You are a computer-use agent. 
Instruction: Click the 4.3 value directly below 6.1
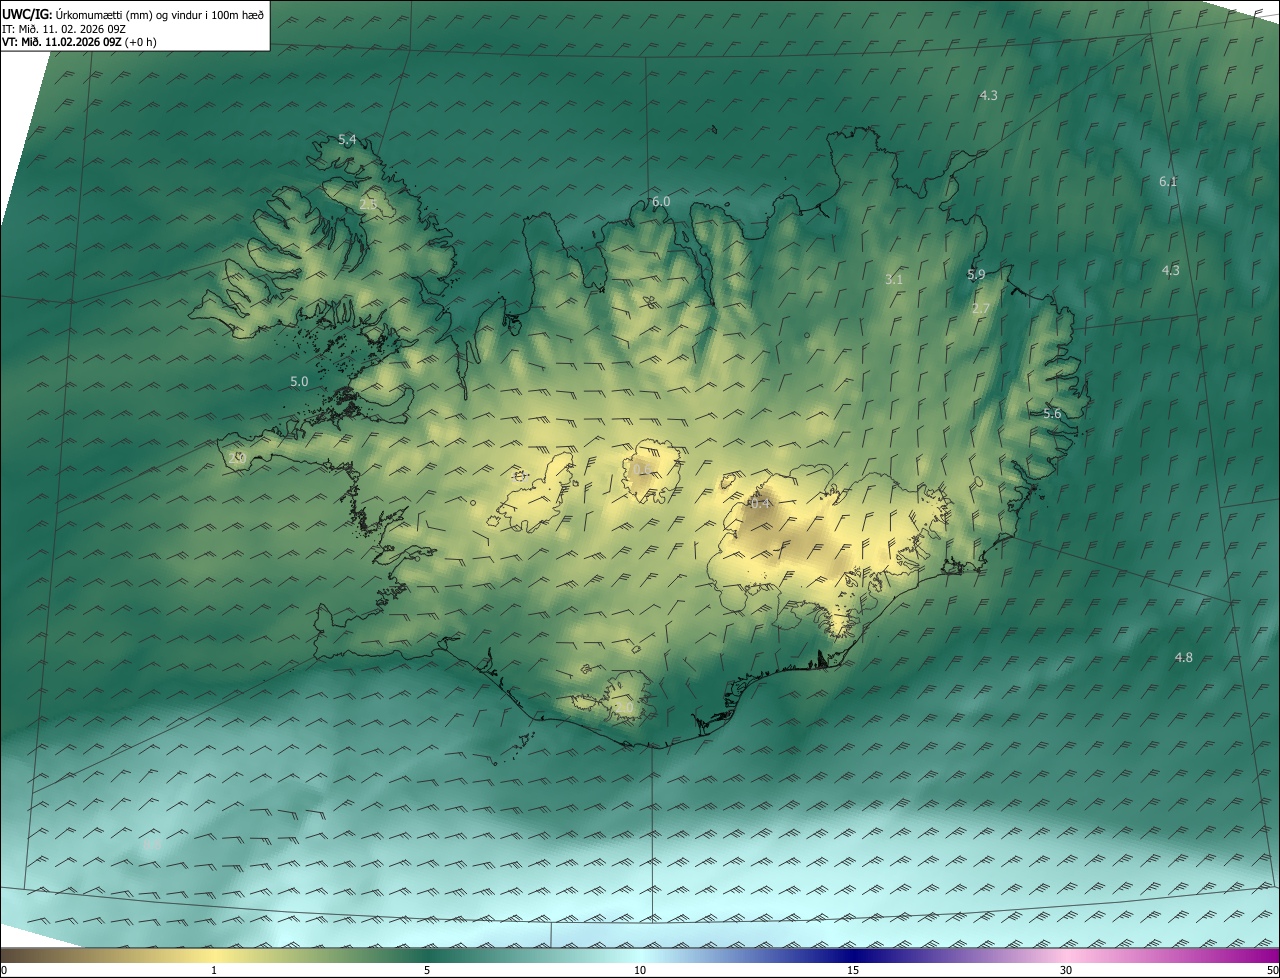tap(1170, 271)
